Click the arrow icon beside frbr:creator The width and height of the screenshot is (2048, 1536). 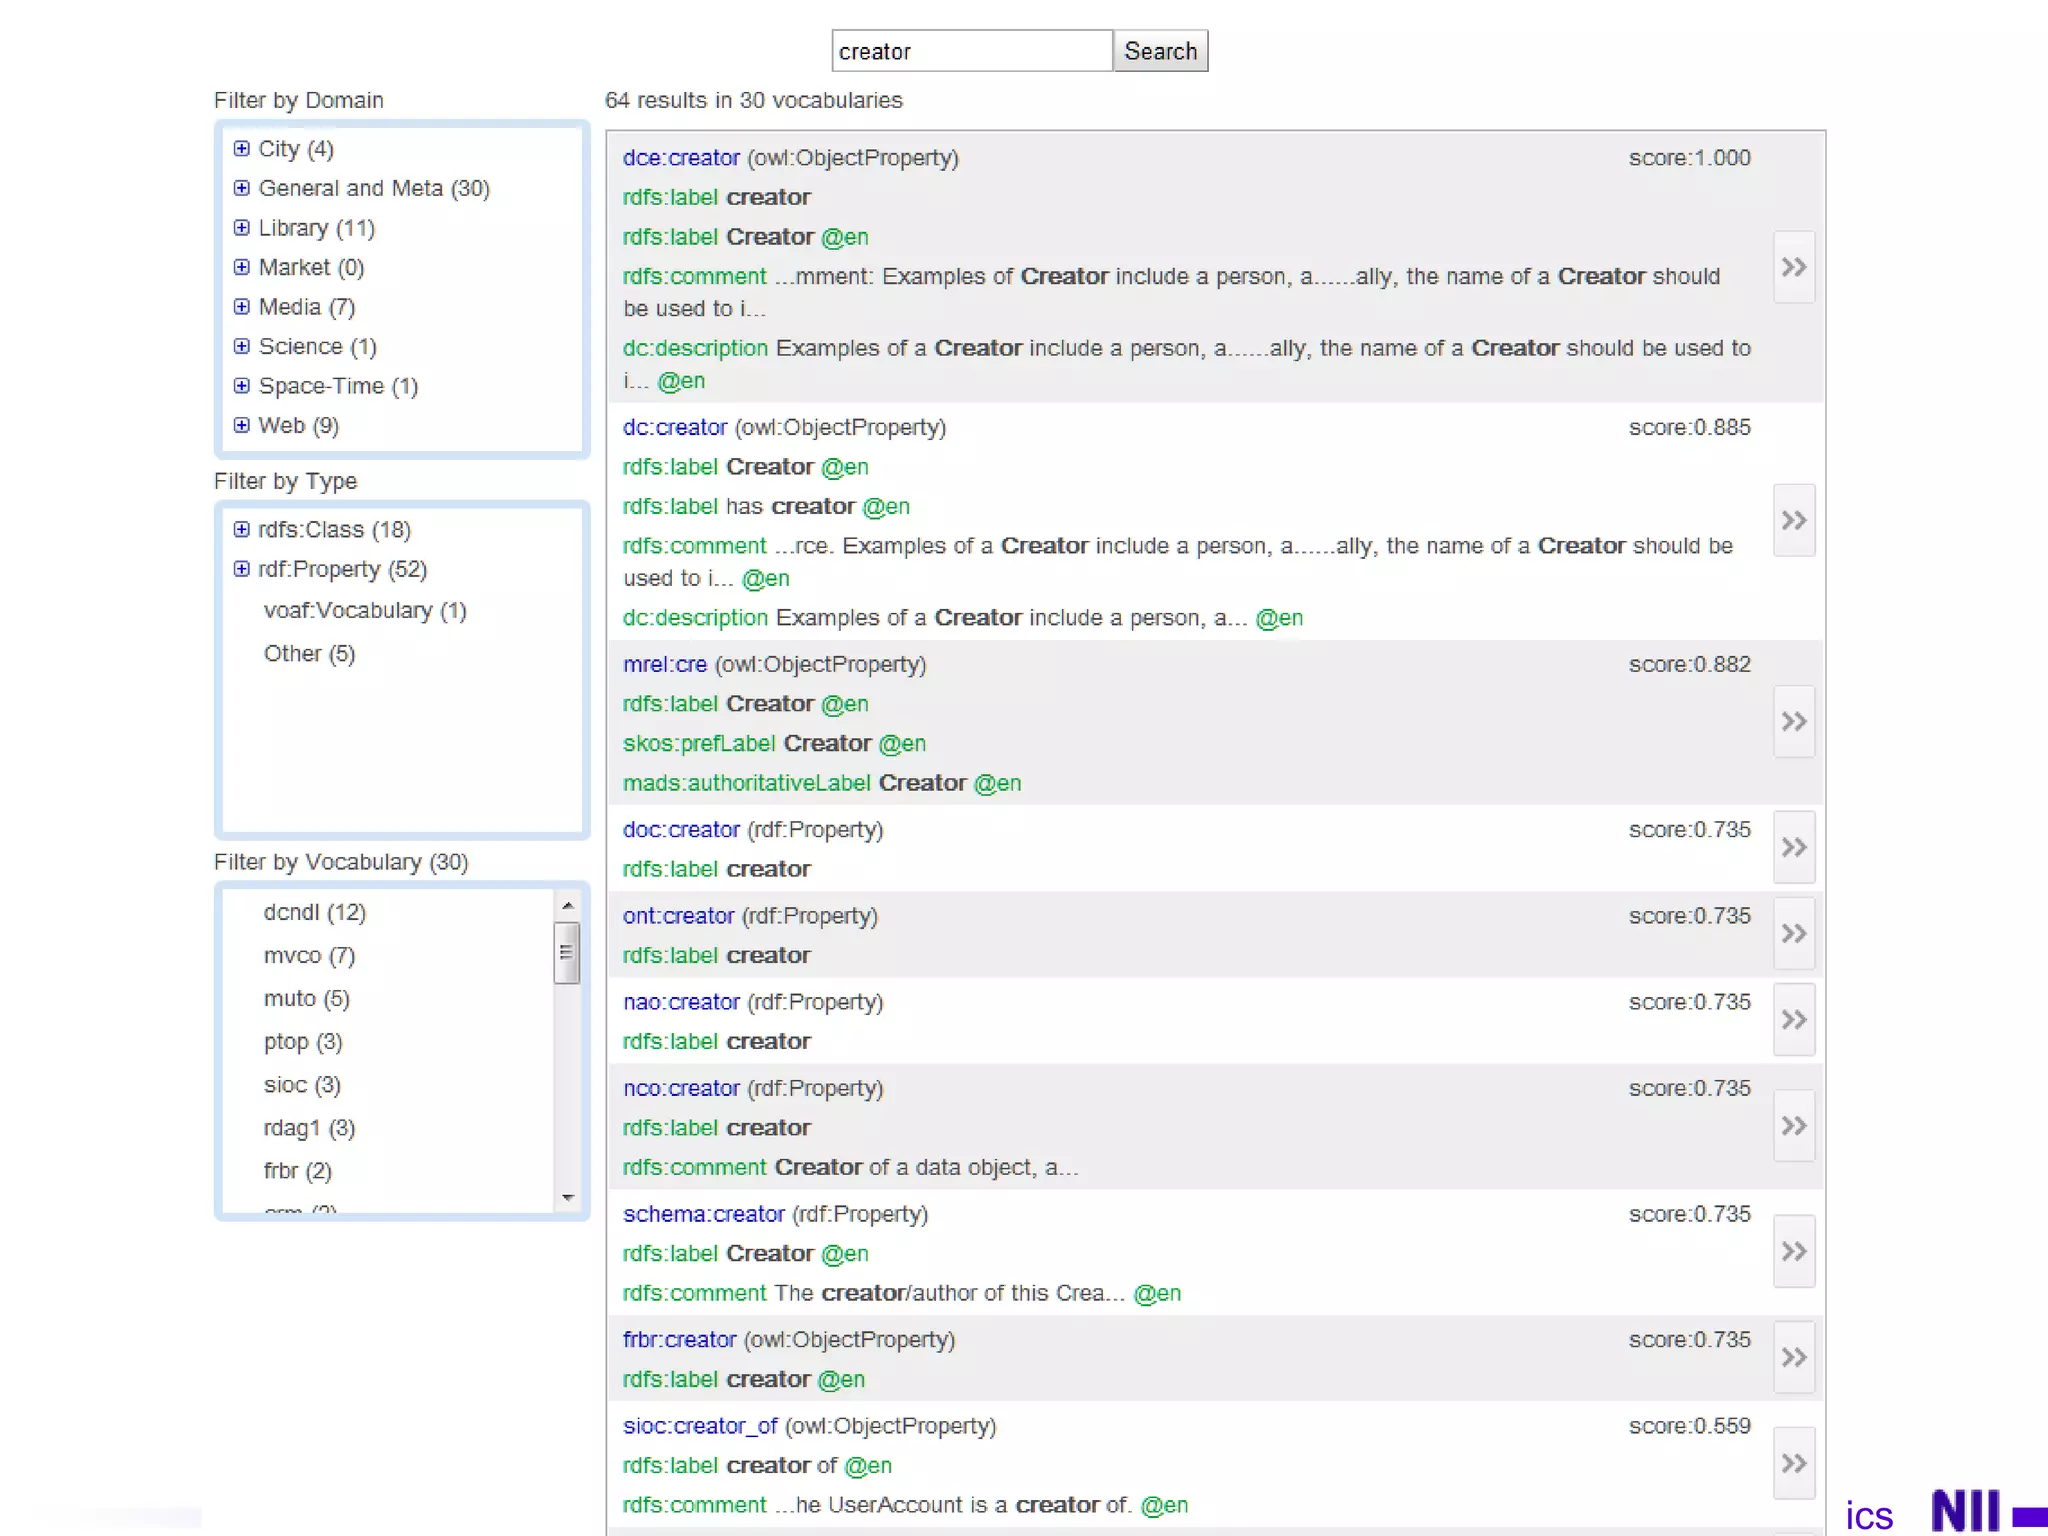click(1794, 1357)
